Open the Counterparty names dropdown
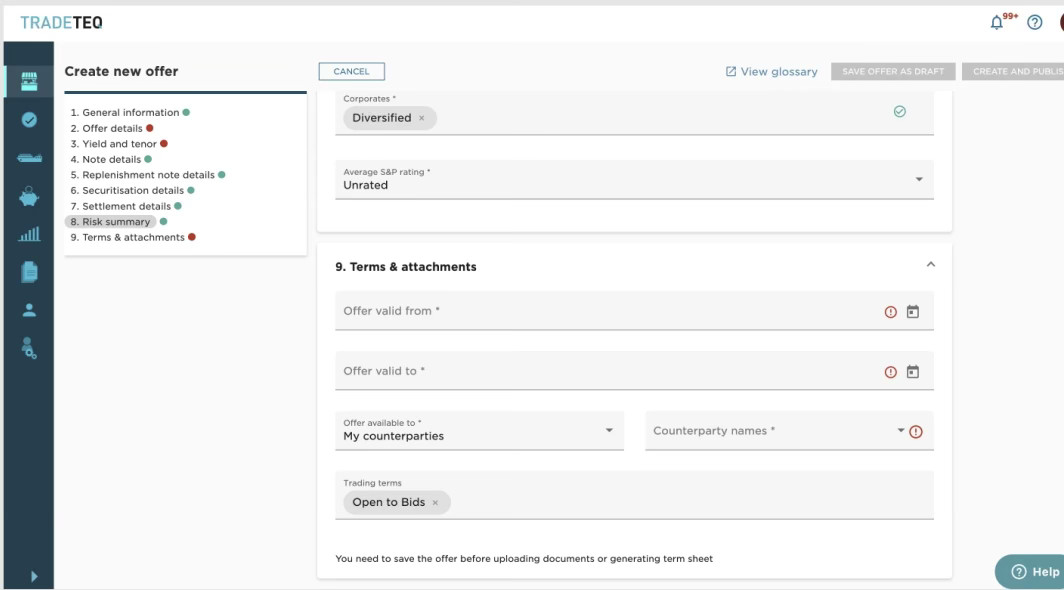 click(x=790, y=430)
